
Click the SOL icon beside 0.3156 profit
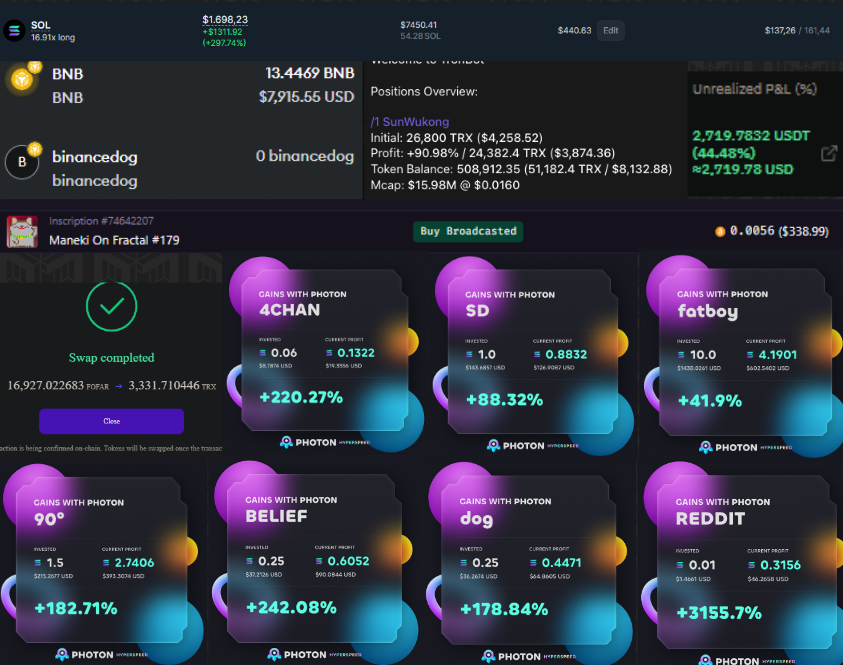(x=751, y=565)
